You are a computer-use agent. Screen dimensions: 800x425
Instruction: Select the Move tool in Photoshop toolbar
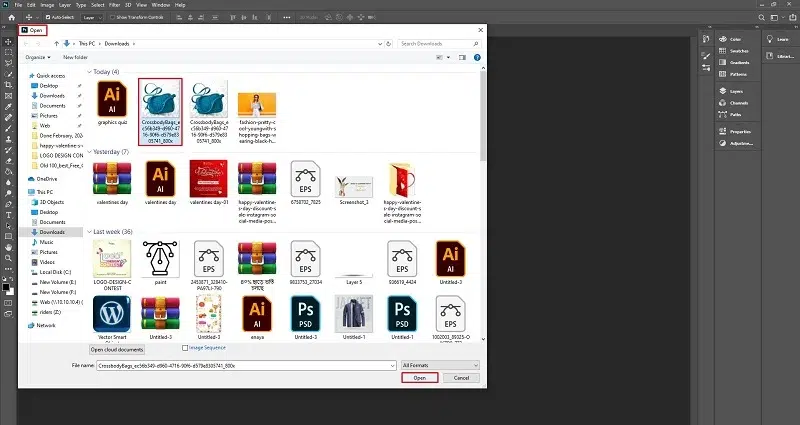point(8,41)
